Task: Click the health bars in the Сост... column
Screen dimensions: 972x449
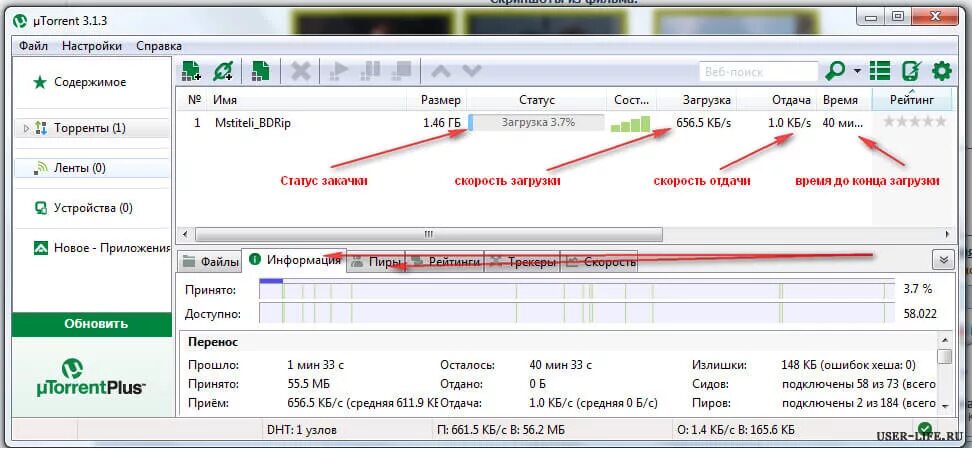Action: point(630,123)
